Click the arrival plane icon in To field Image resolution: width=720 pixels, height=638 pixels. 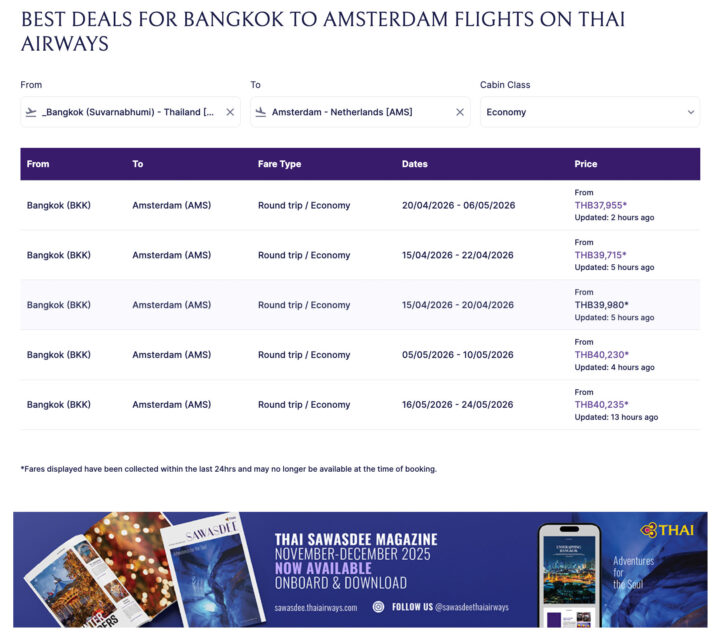click(x=261, y=112)
